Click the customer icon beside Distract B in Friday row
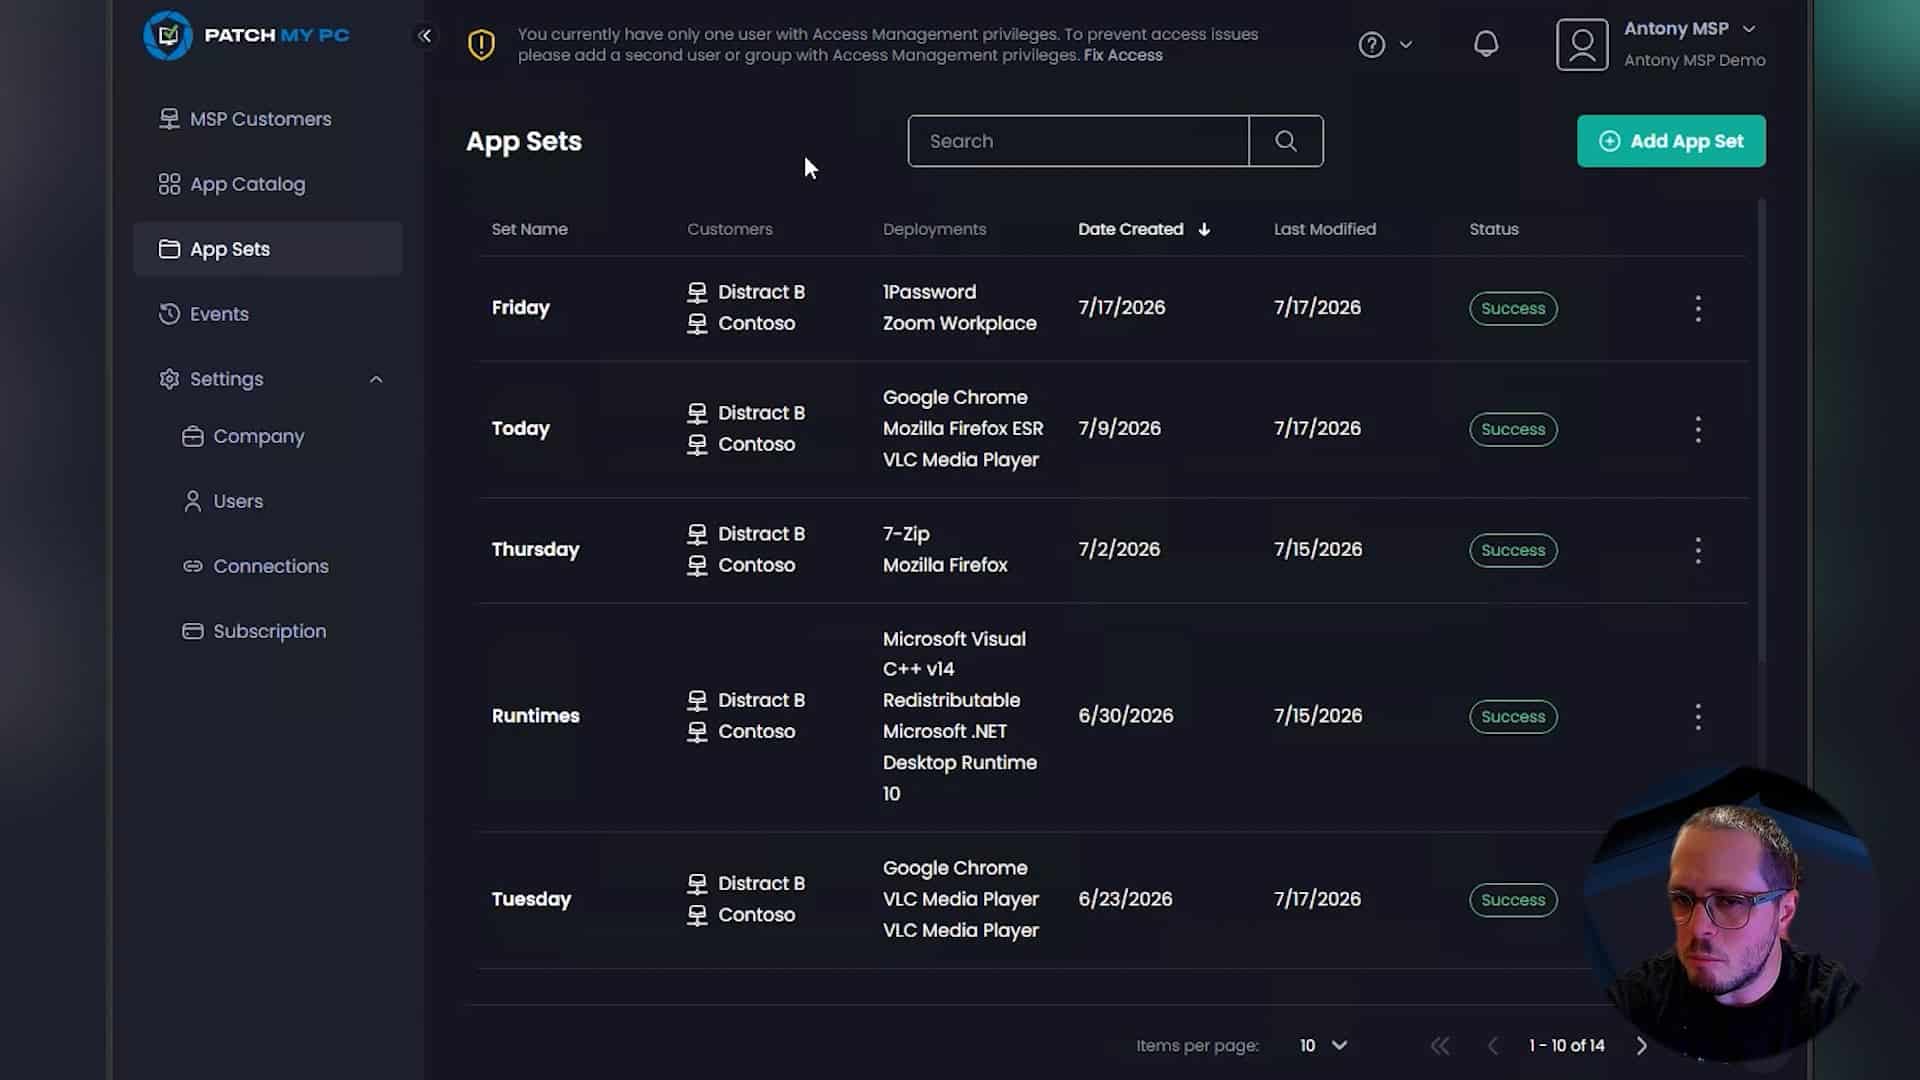The width and height of the screenshot is (1920, 1080). tap(697, 292)
